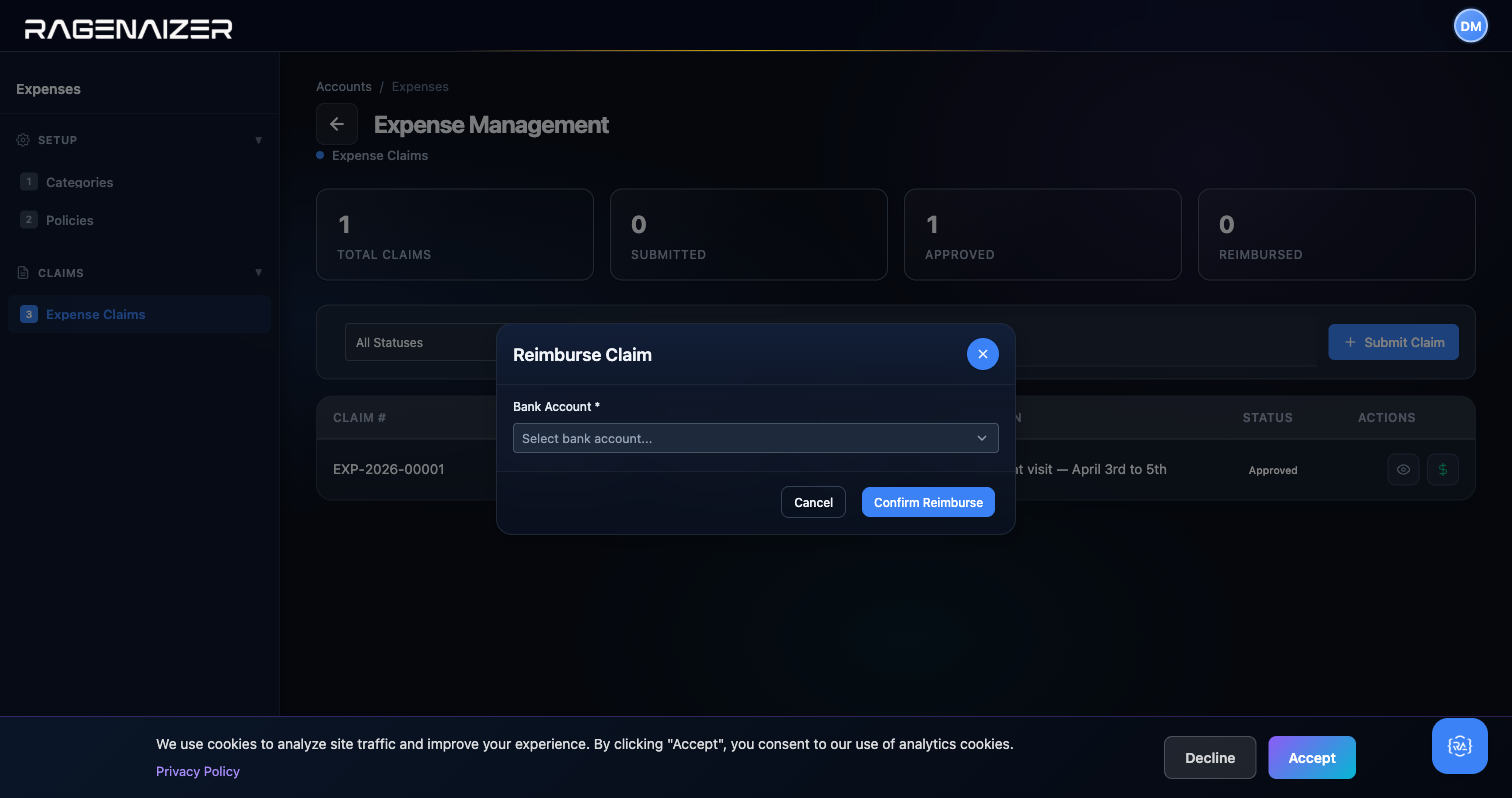Click the Expenses sidebar heading
1512x798 pixels.
[48, 89]
